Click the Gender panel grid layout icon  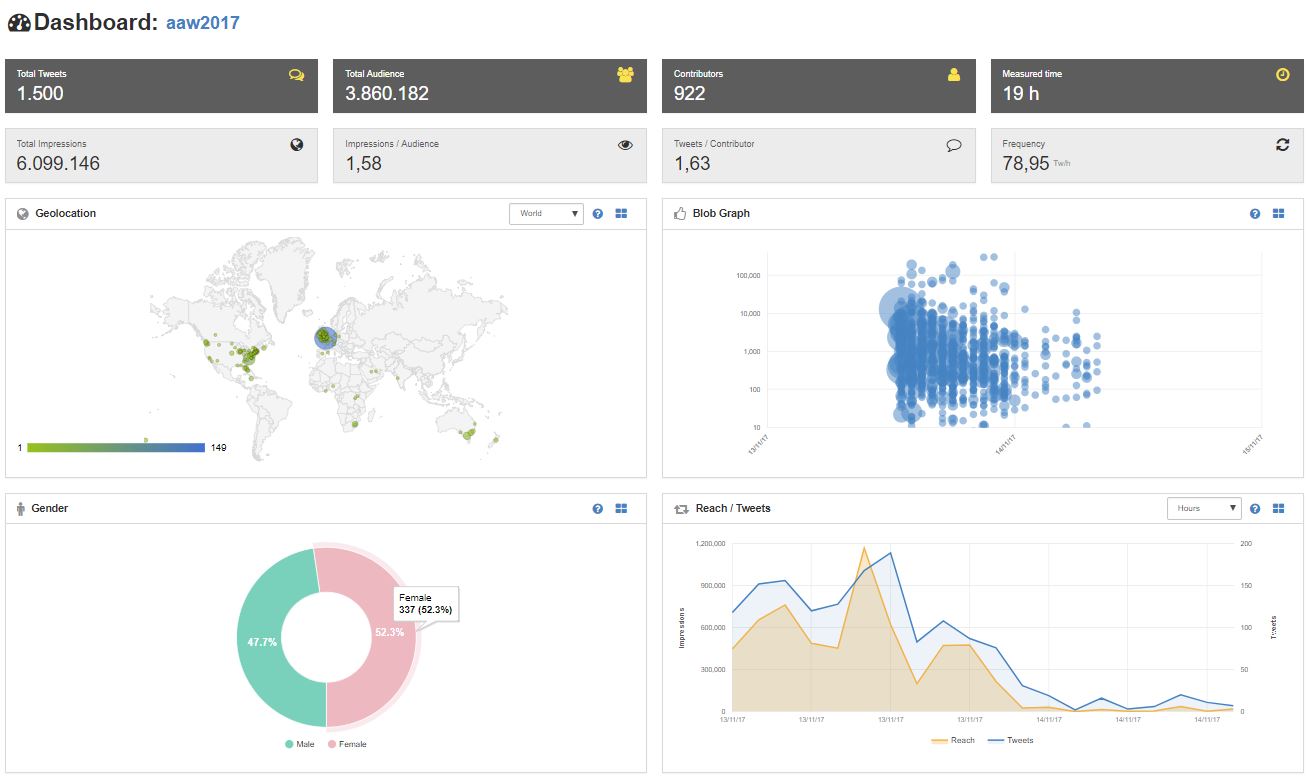(621, 509)
